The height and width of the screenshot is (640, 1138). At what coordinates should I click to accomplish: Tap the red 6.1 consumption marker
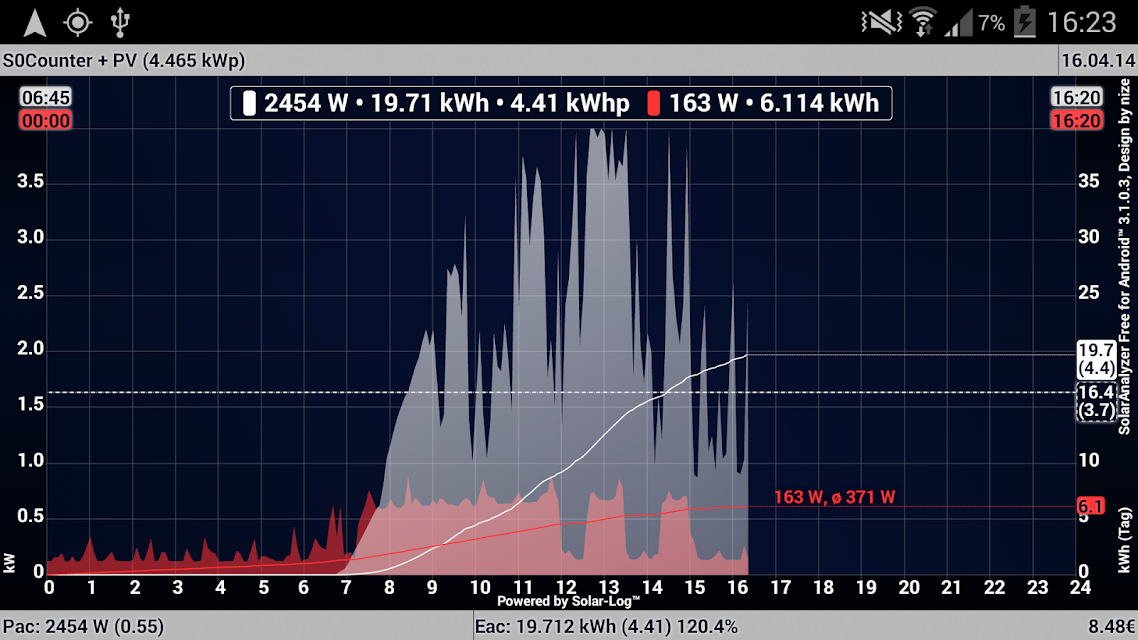pos(1090,506)
